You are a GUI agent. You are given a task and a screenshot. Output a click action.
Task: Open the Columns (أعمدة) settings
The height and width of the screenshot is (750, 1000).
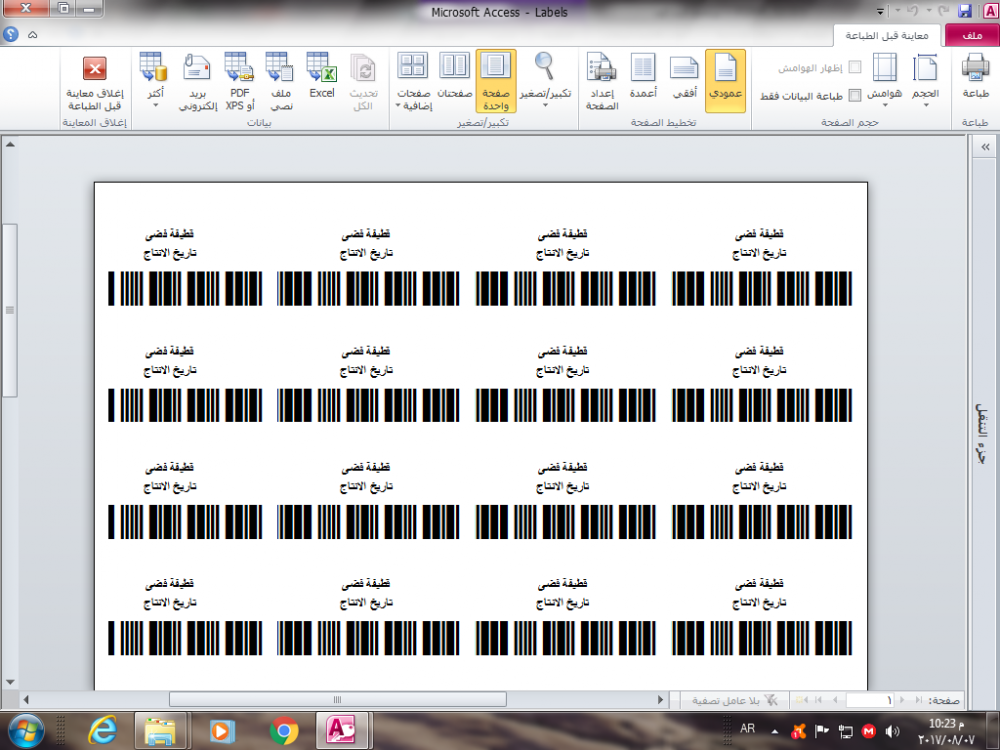tap(643, 77)
